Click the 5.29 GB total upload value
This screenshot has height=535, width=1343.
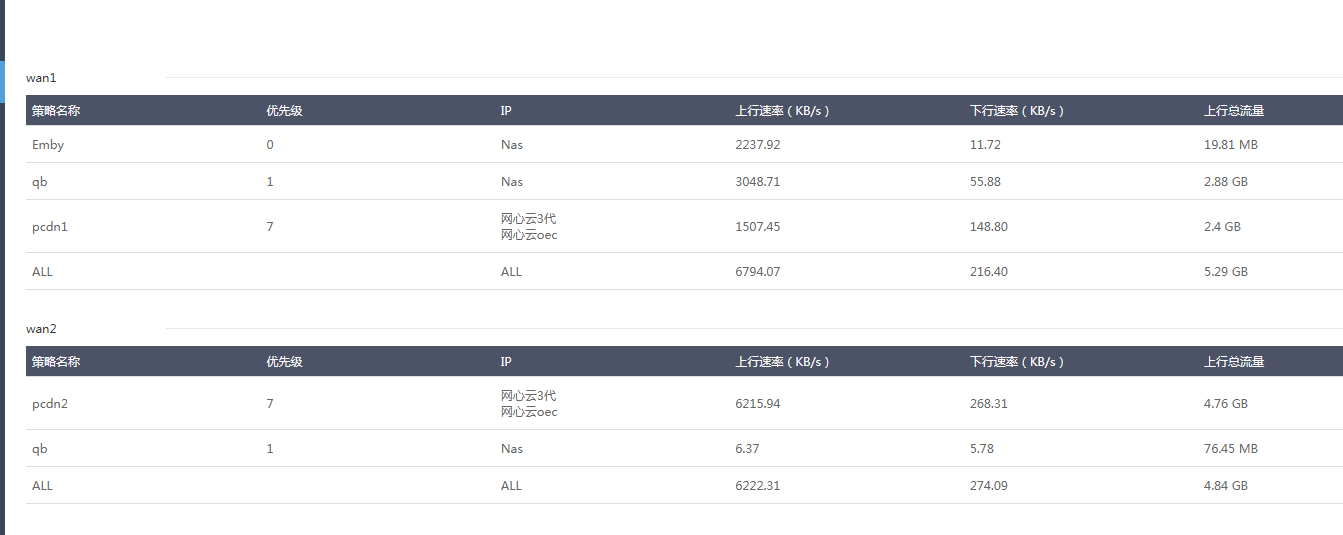pos(1226,272)
